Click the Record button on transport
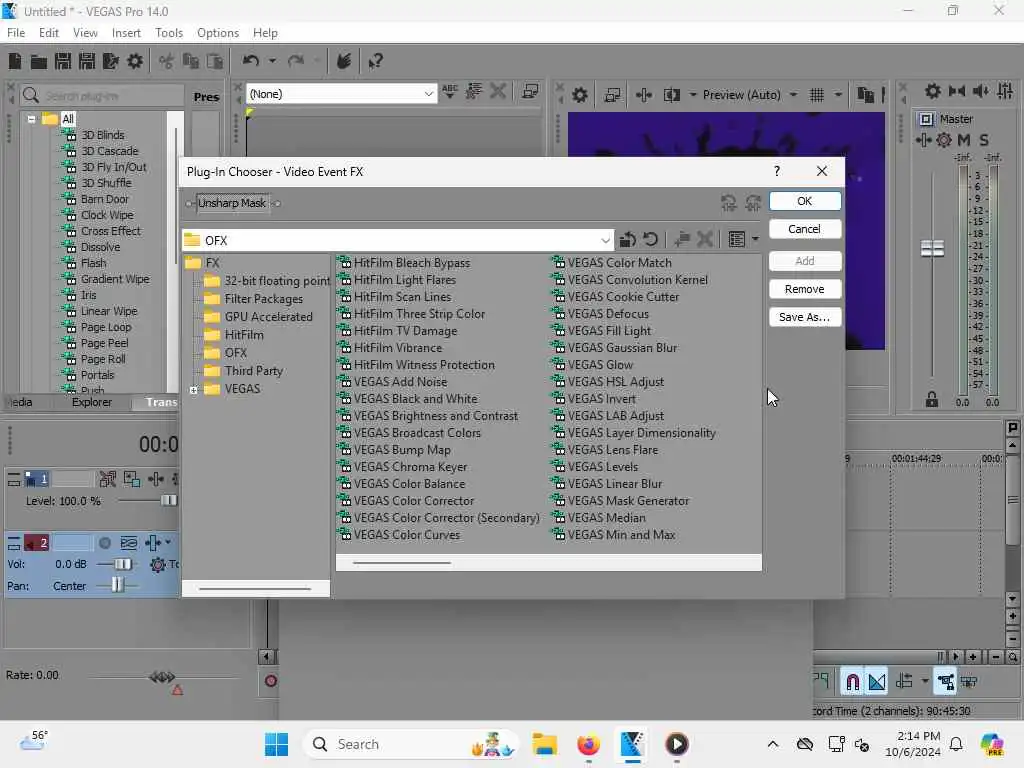Image resolution: width=1024 pixels, height=768 pixels. 270,681
